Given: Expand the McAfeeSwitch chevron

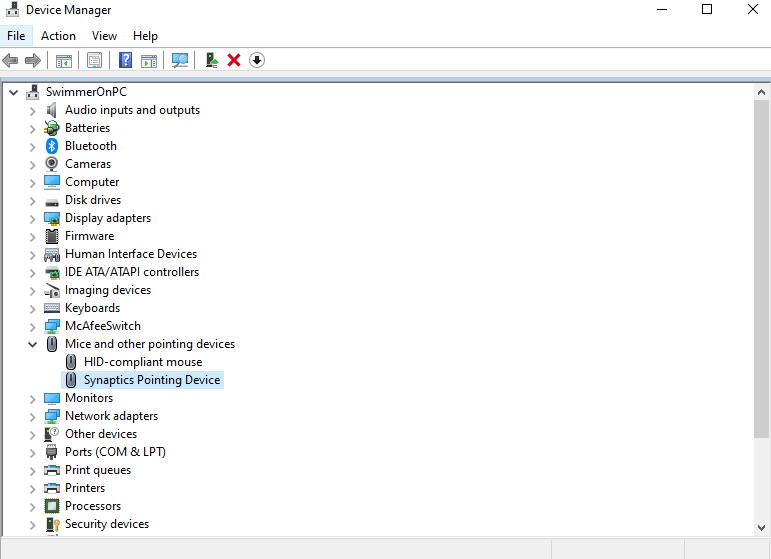Looking at the screenshot, I should pyautogui.click(x=32, y=327).
